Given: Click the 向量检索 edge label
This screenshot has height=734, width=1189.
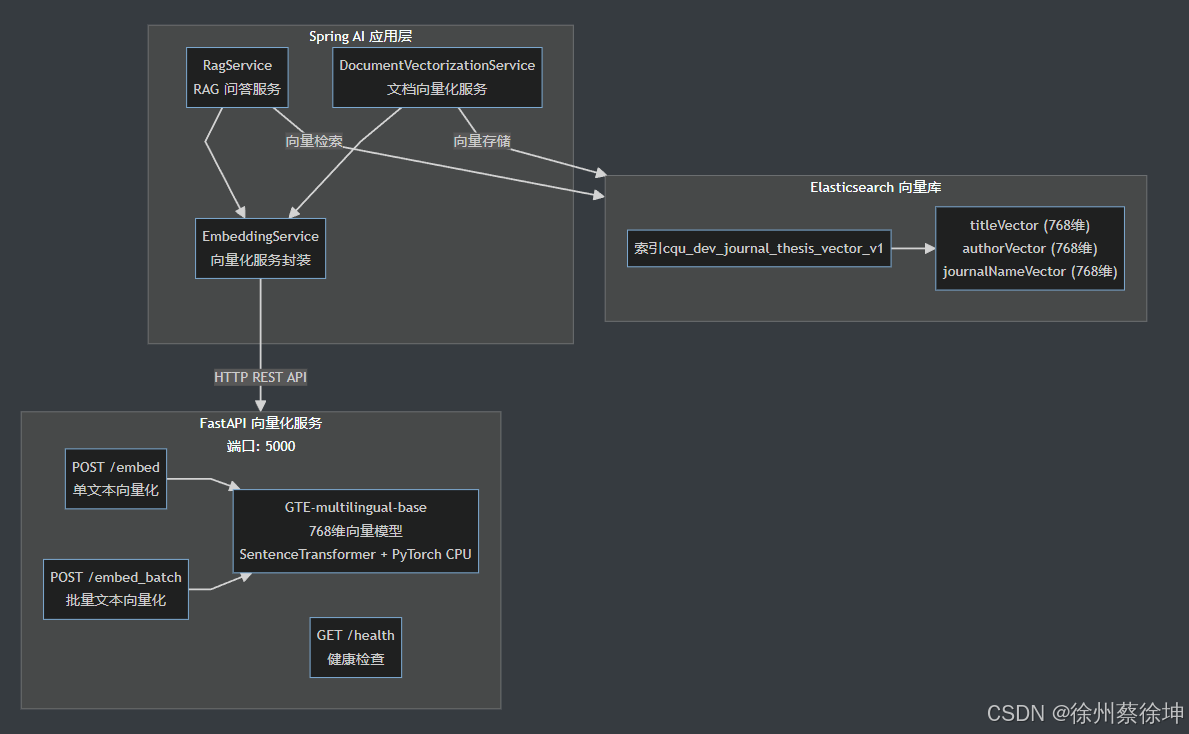Looking at the screenshot, I should pyautogui.click(x=314, y=141).
